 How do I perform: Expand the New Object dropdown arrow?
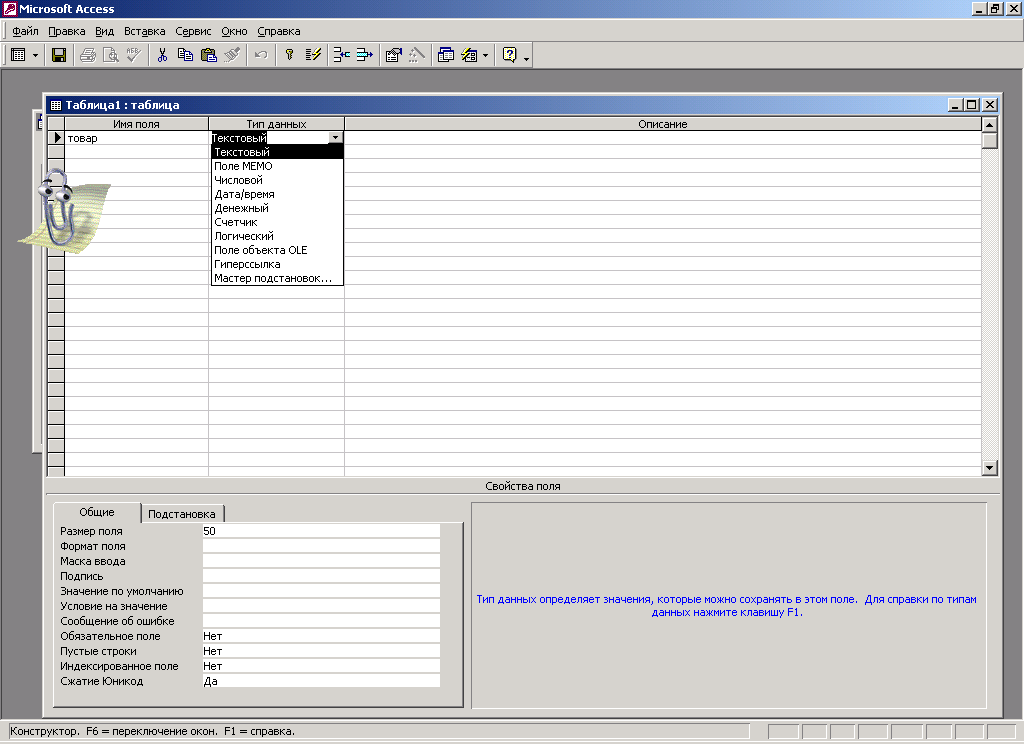tap(485, 56)
